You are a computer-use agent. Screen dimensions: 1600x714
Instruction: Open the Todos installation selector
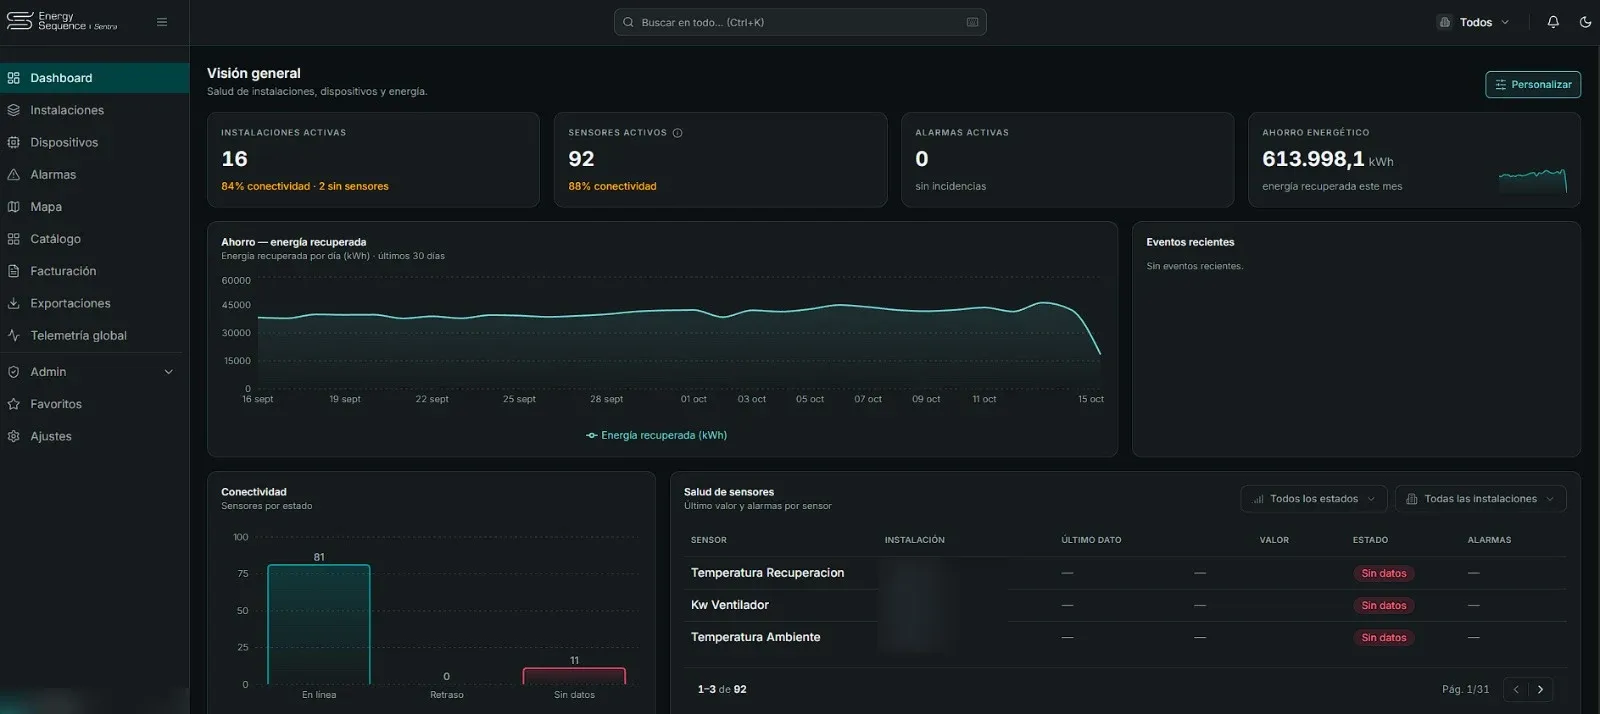click(1474, 22)
